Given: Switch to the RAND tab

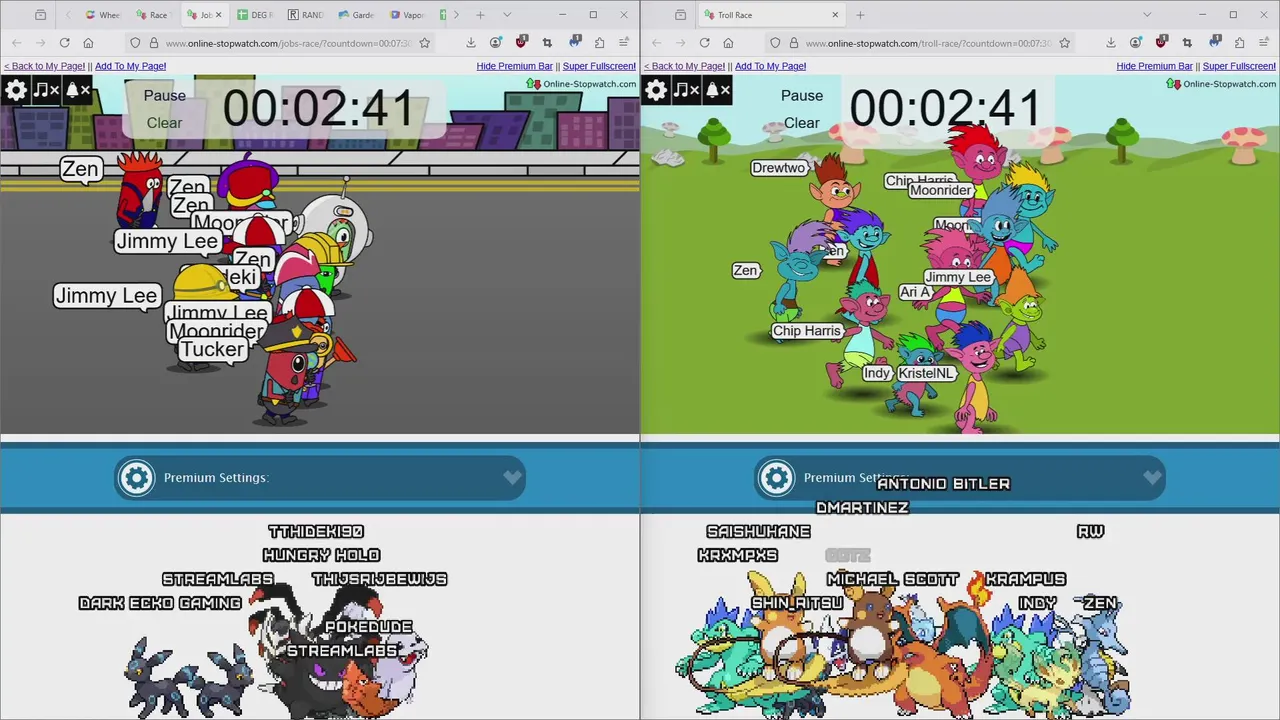Looking at the screenshot, I should point(306,15).
